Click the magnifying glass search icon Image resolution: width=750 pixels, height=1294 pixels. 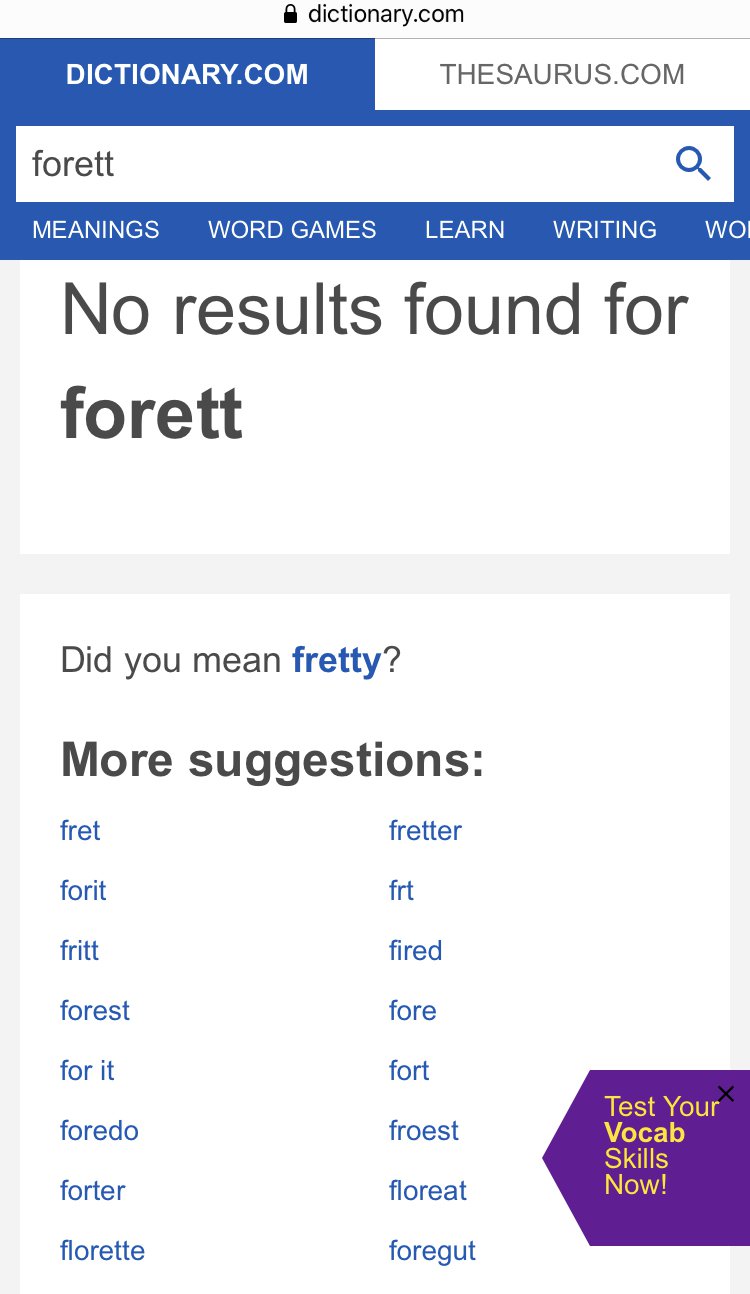(693, 163)
